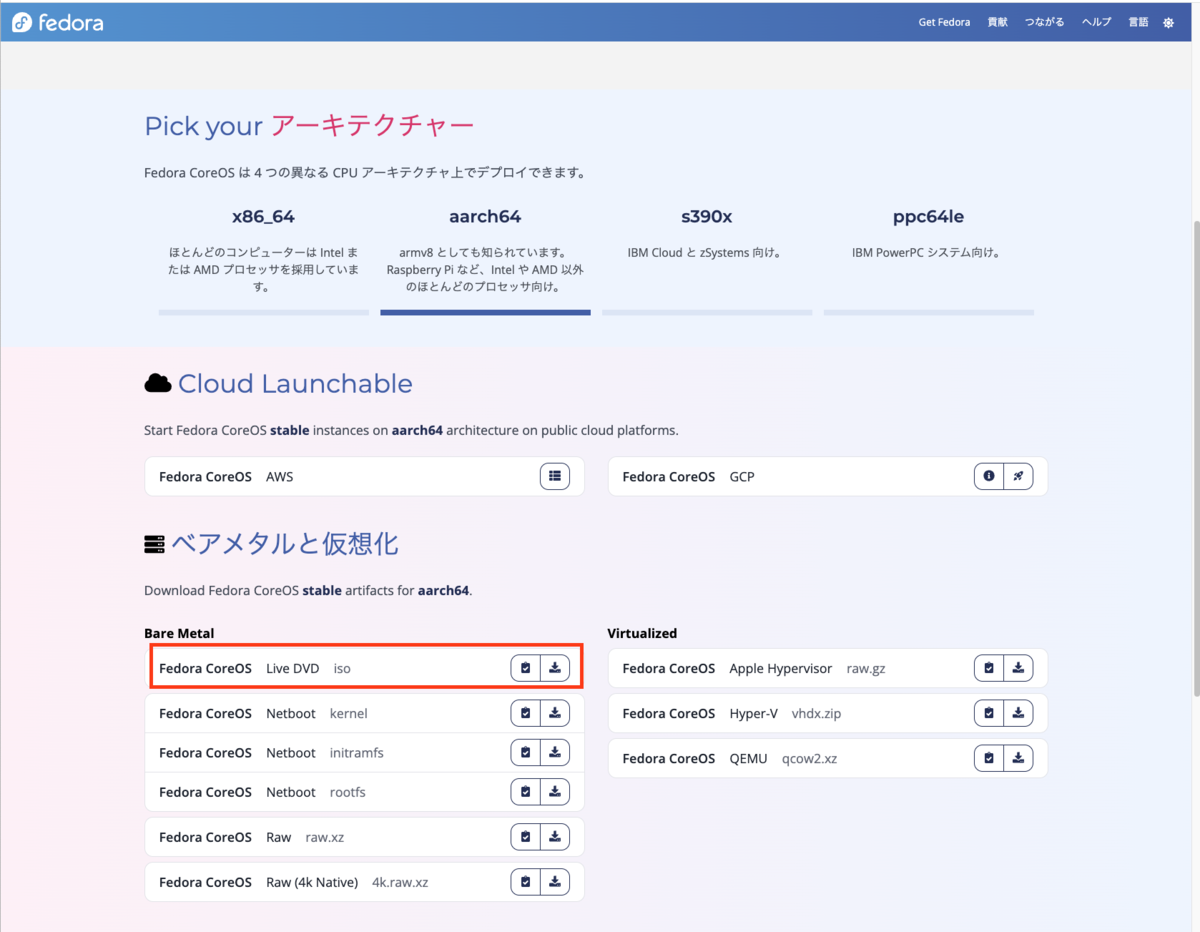Toggle the dark mode sun icon
This screenshot has height=932, width=1200.
pos(1168,22)
